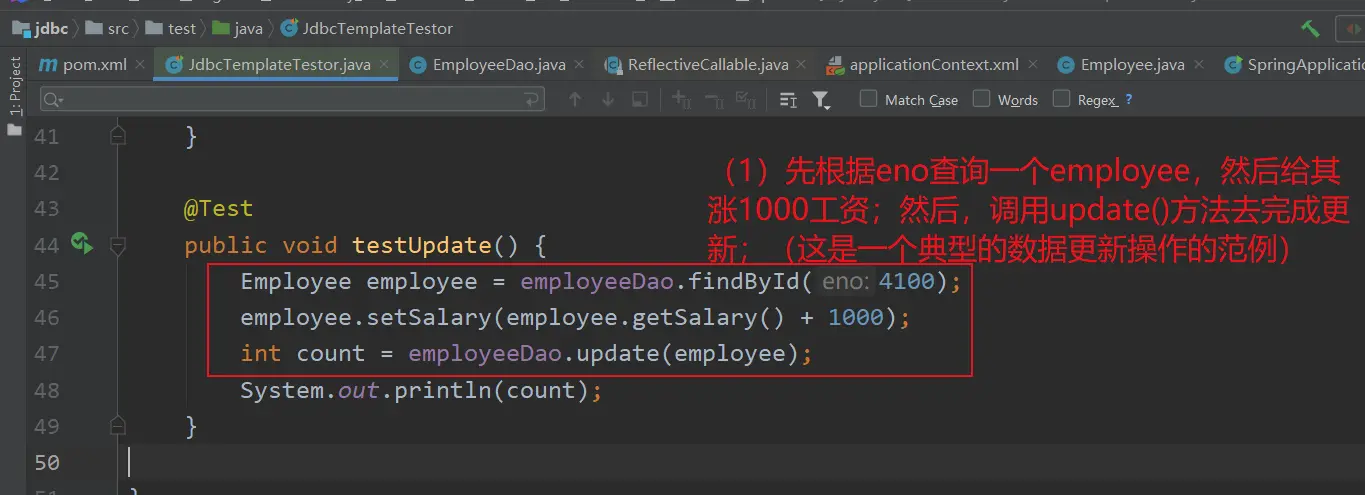Click the green build hammer icon

[1310, 28]
